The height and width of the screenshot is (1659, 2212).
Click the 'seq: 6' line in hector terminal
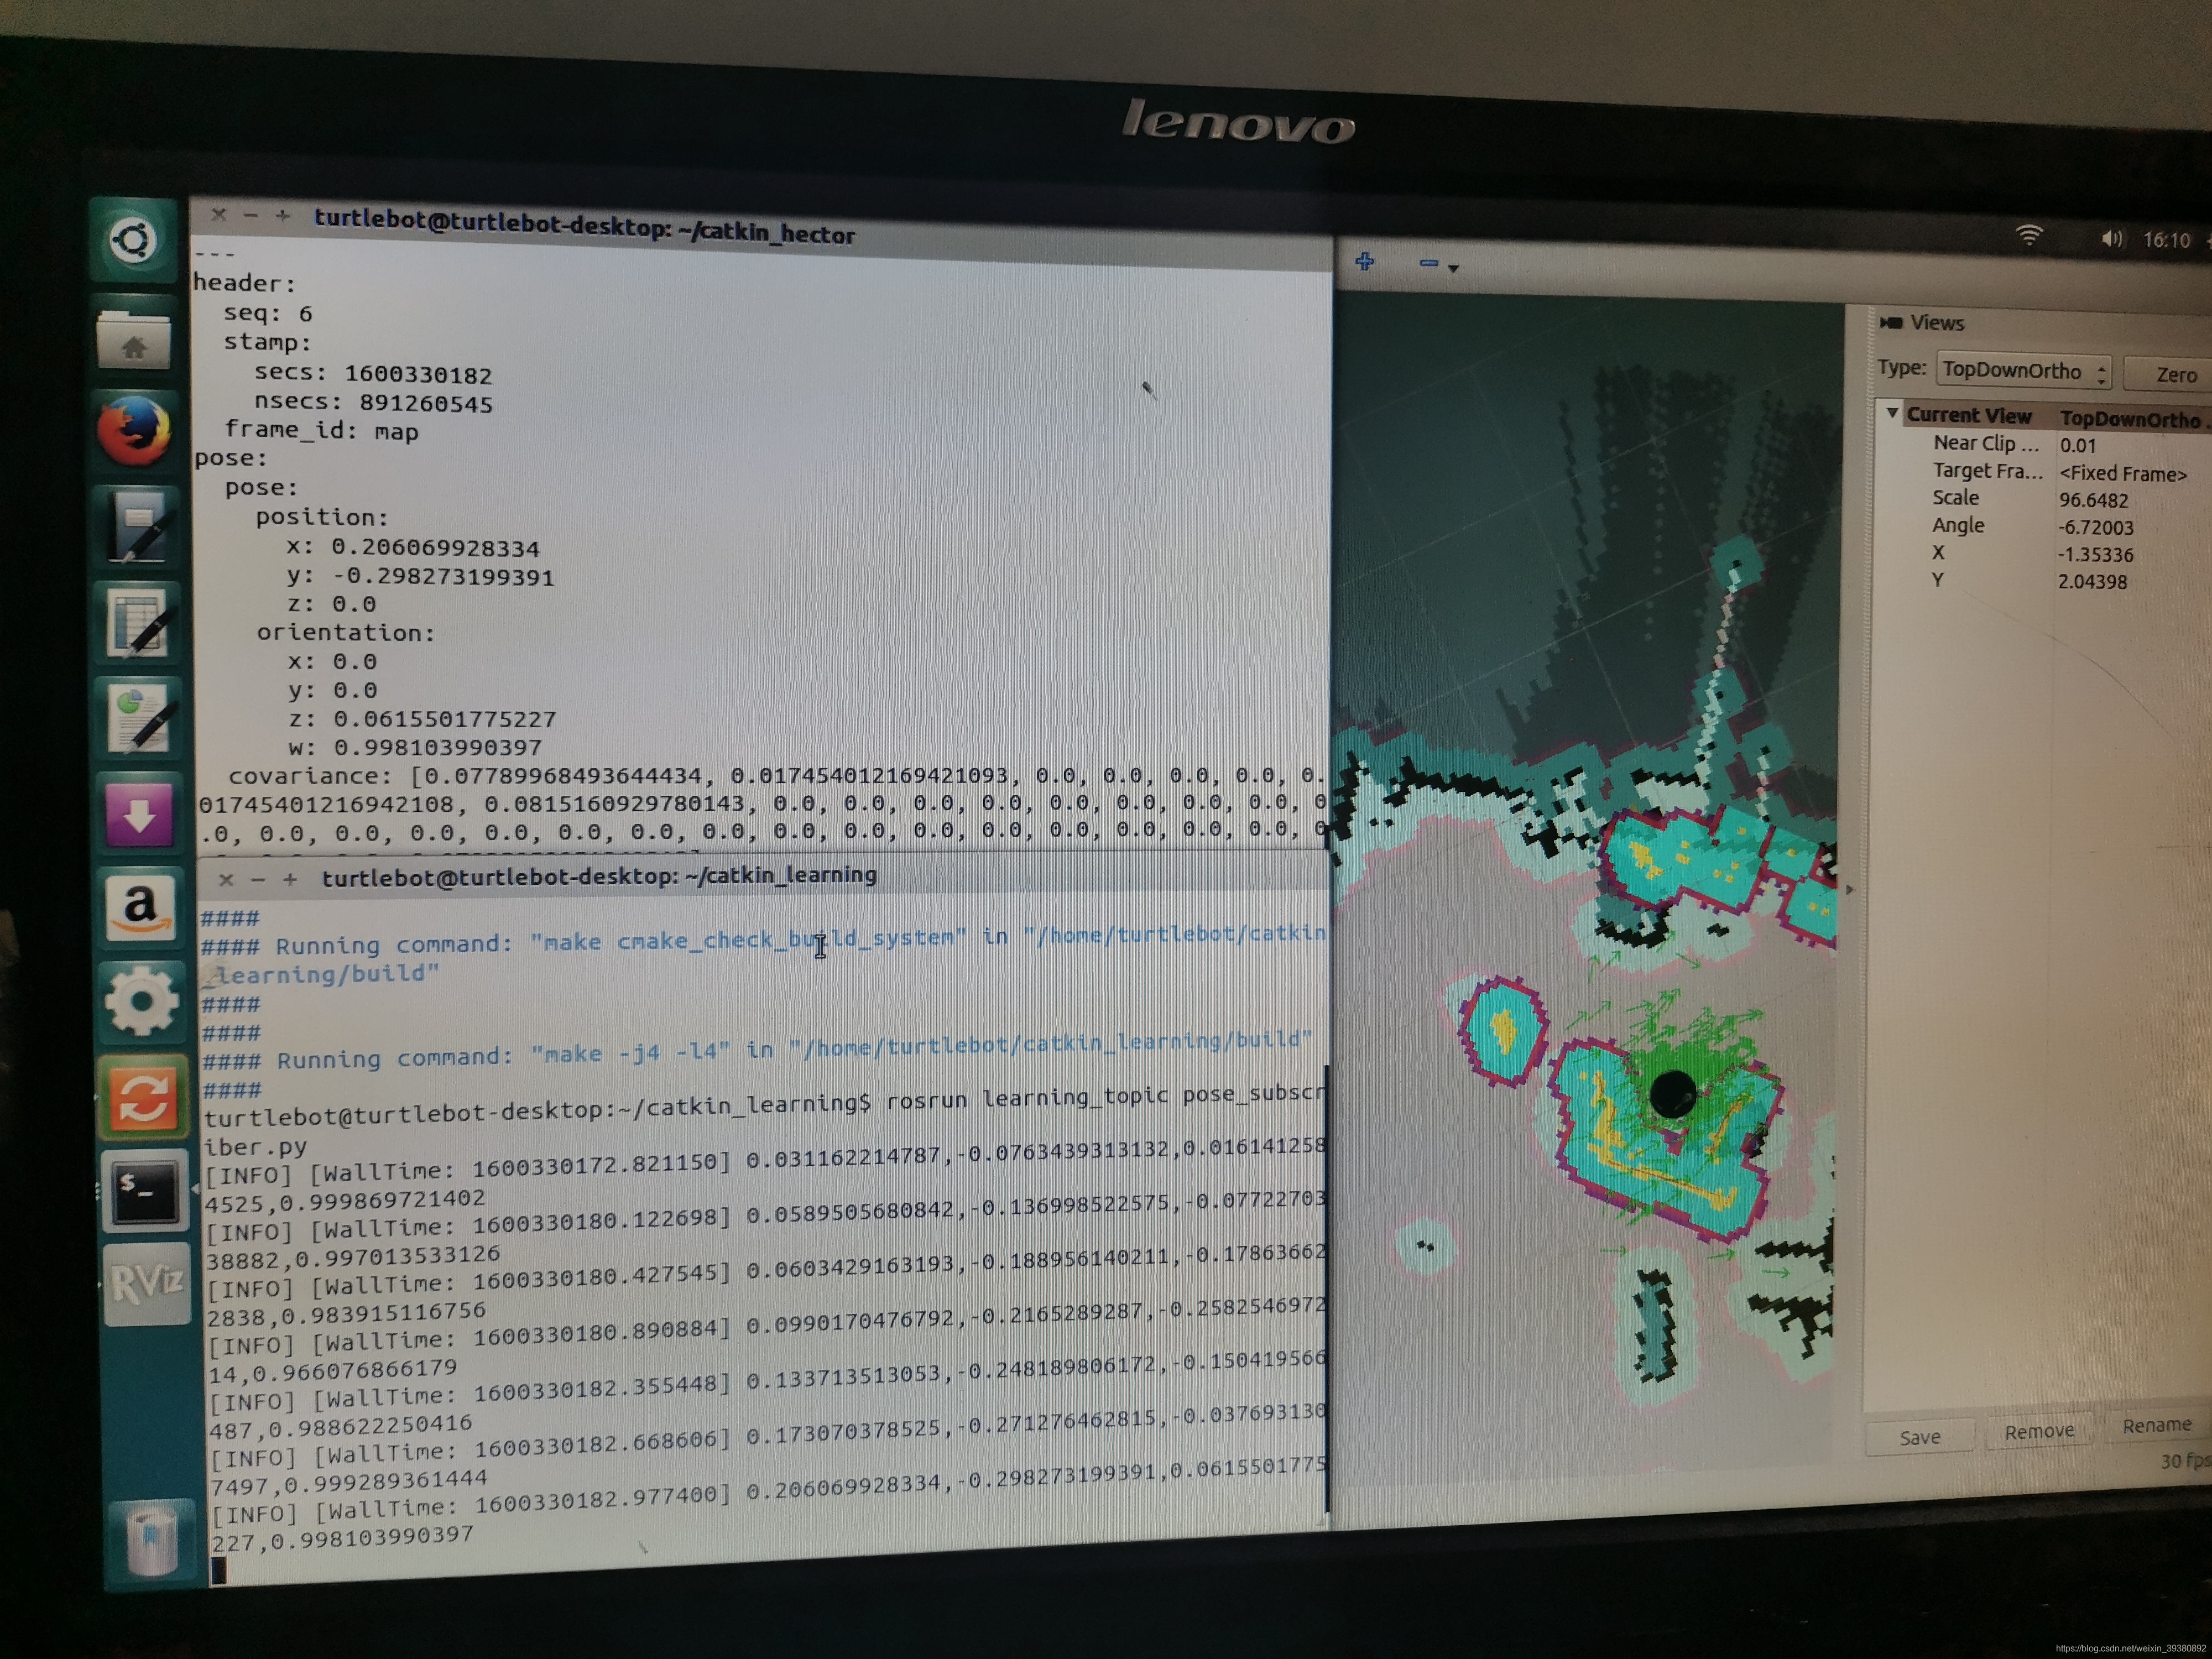(x=268, y=314)
